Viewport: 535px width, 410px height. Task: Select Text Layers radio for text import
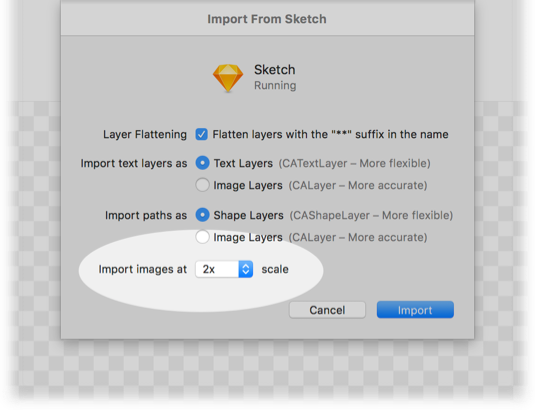coord(202,163)
